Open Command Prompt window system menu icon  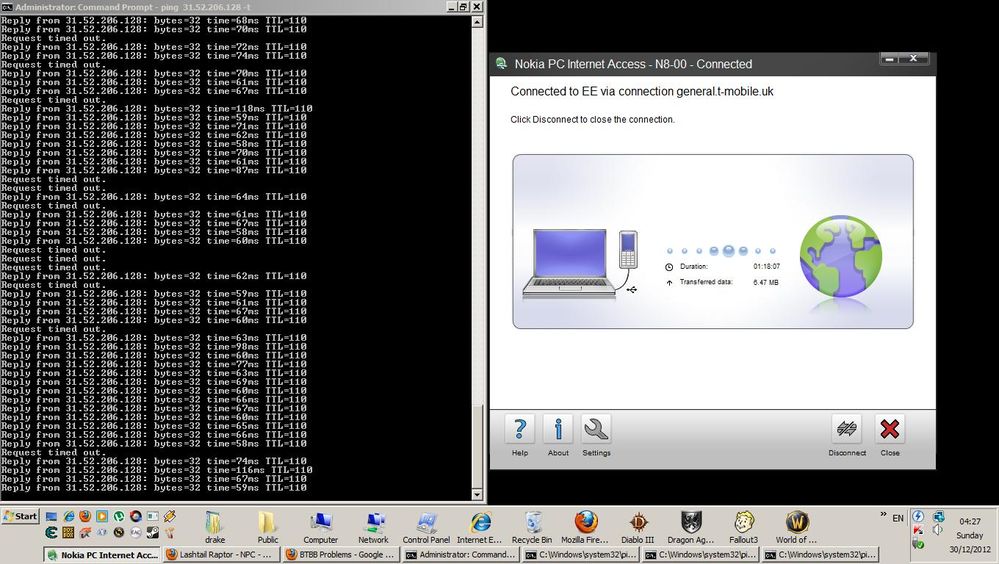point(7,7)
